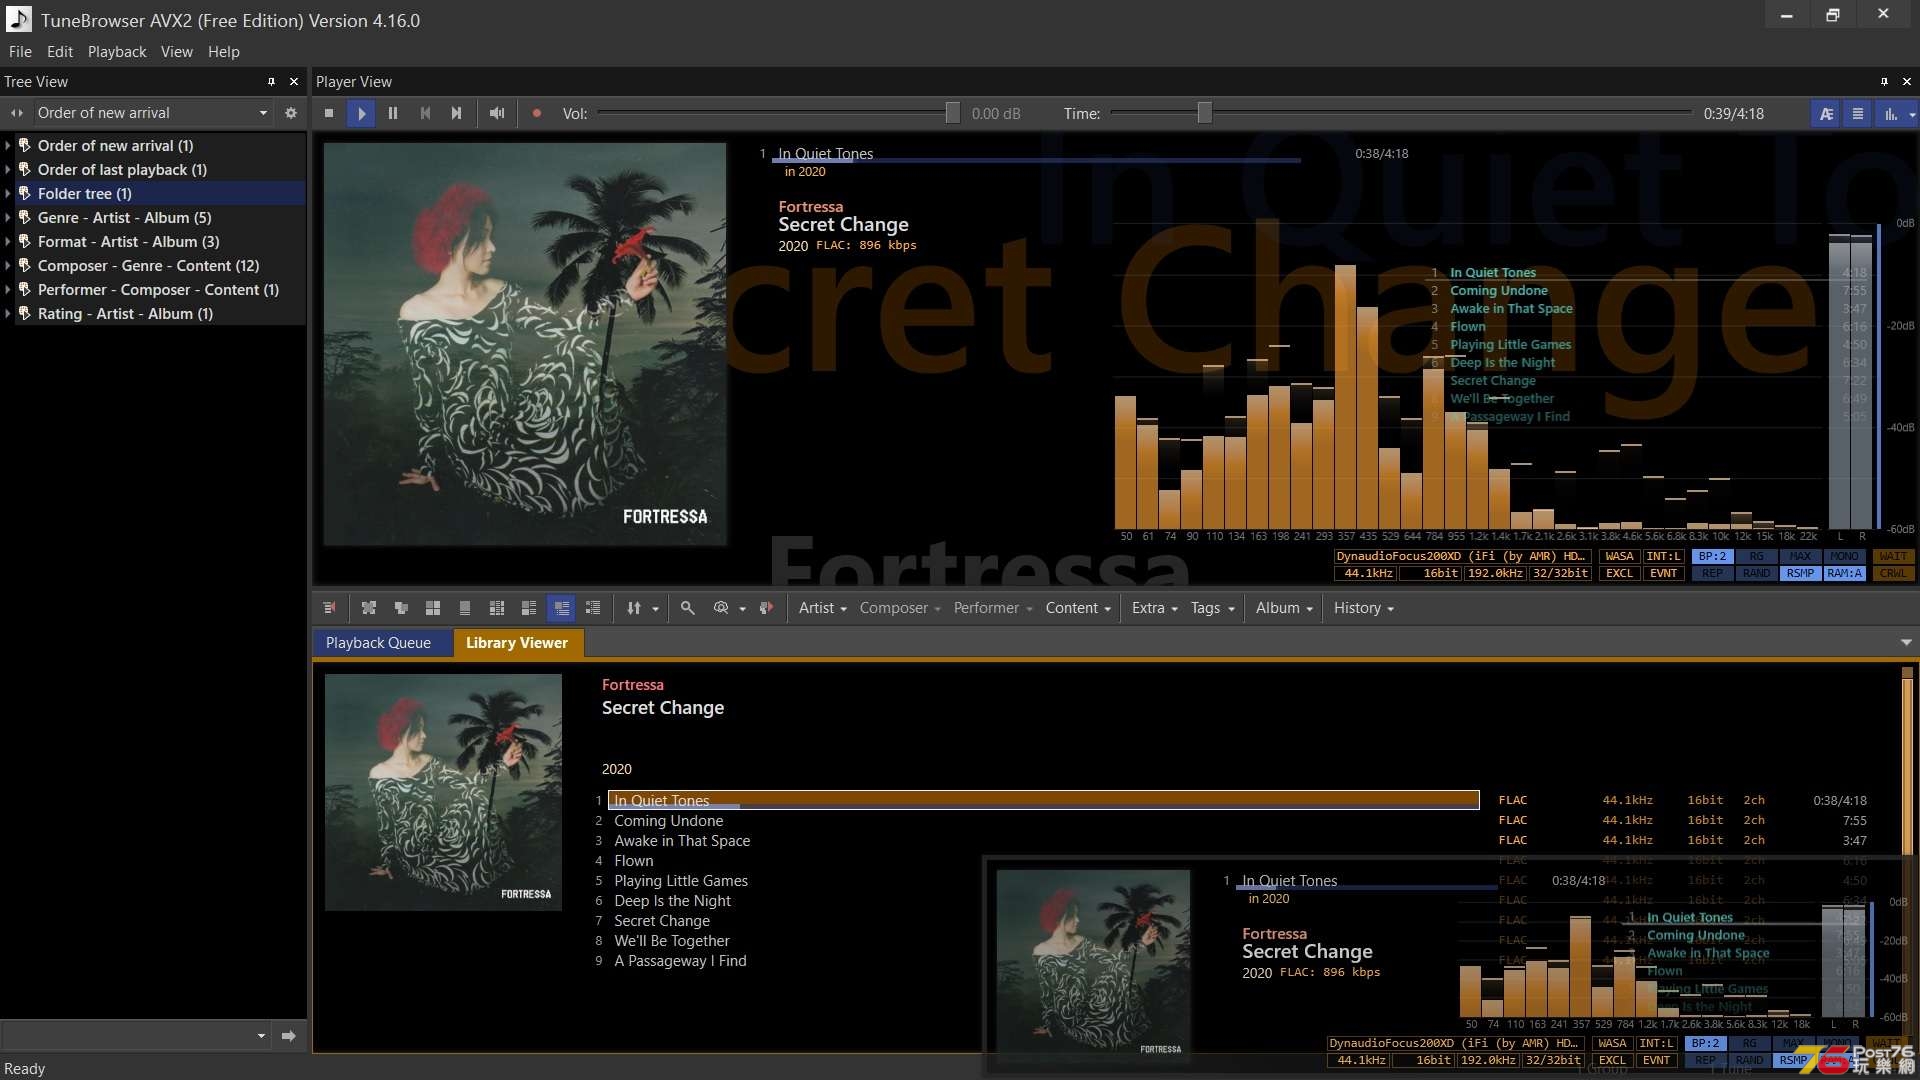Expand the 'Folder tree (1)' node

click(x=8, y=194)
